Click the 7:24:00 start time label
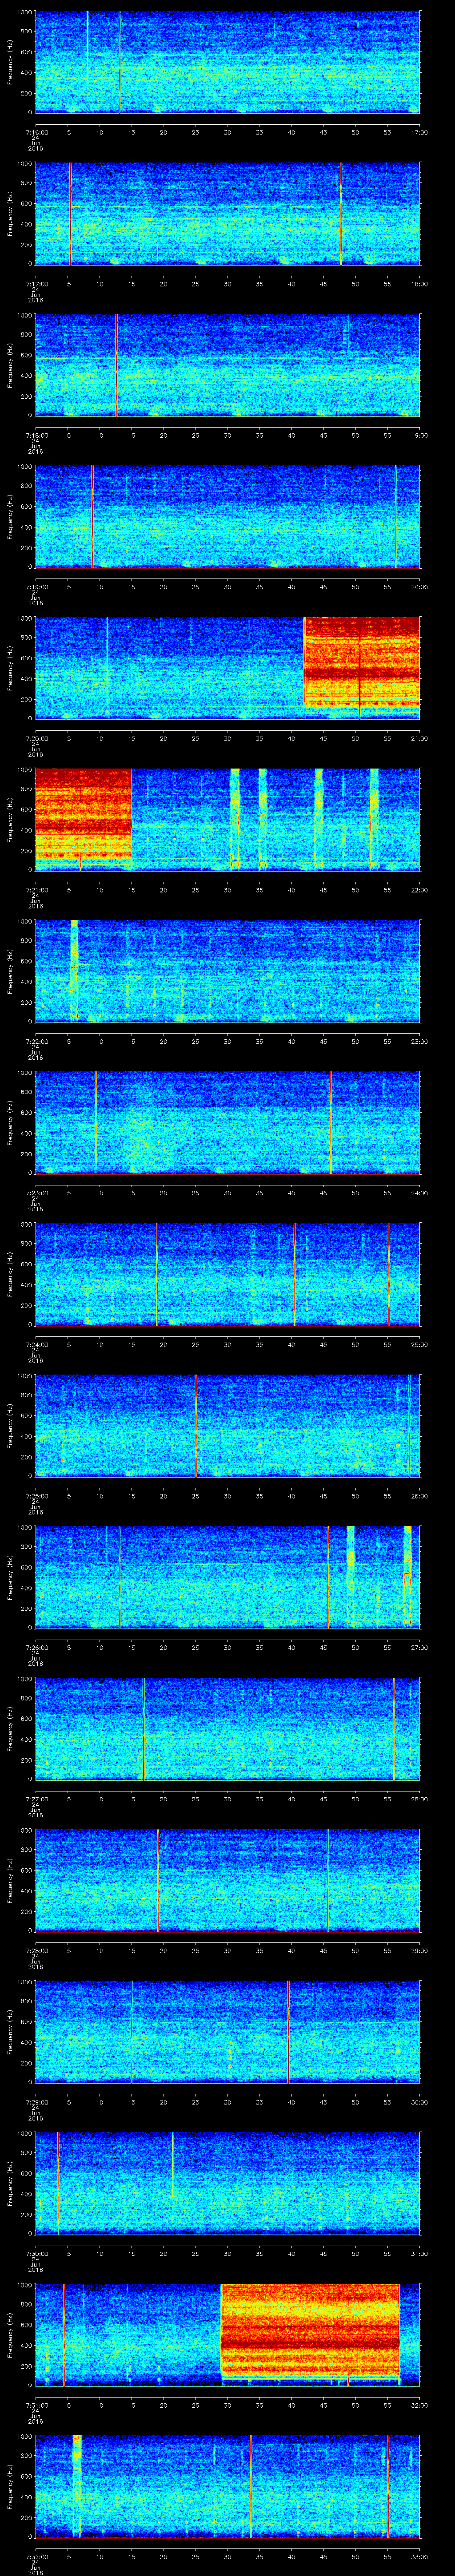The width and height of the screenshot is (455, 2576). point(36,1344)
